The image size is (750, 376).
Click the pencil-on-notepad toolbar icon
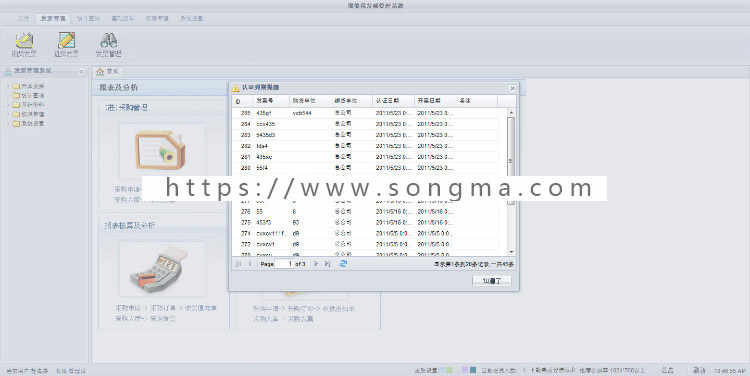[66, 41]
